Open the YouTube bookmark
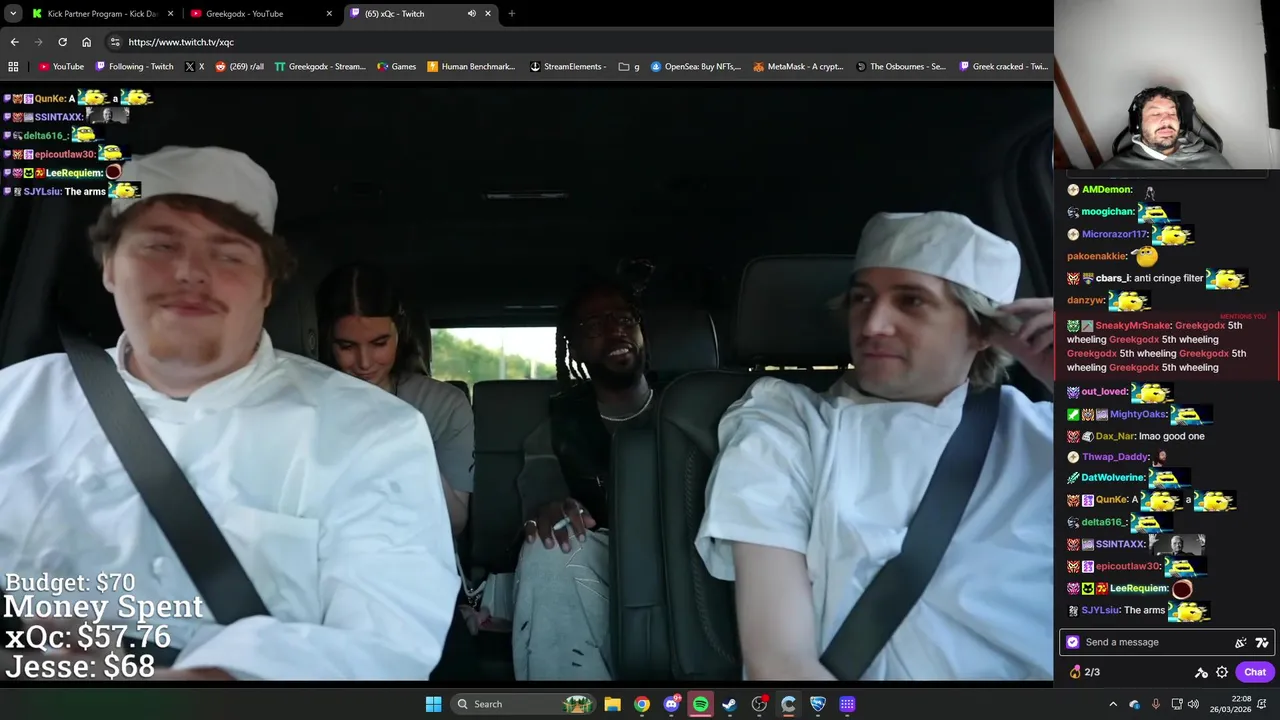This screenshot has width=1280, height=720. coord(61,67)
